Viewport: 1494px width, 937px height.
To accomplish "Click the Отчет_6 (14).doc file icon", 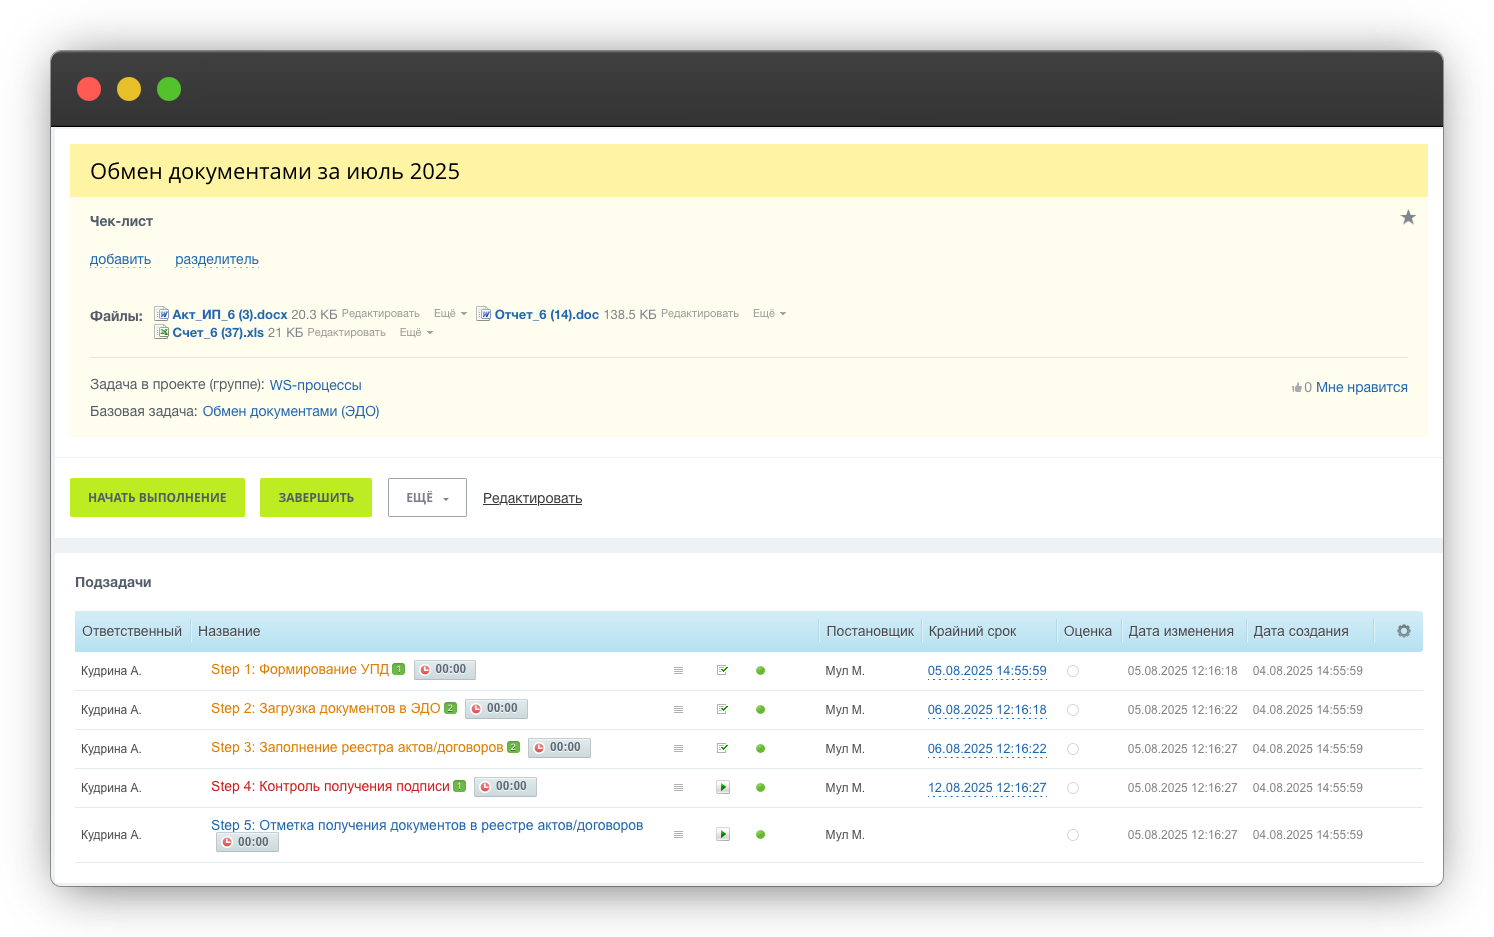I will [x=484, y=313].
